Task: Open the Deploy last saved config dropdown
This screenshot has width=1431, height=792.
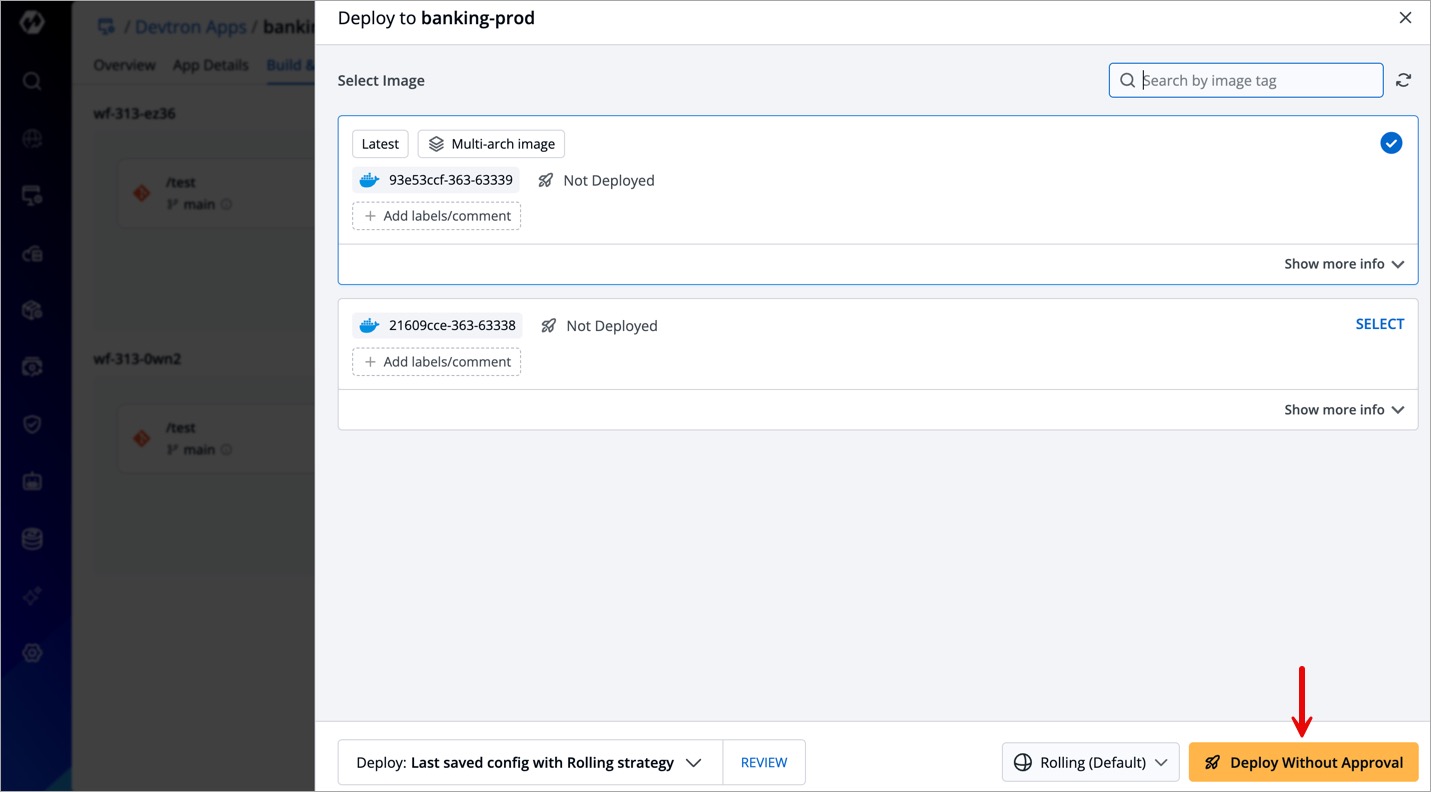Action: tap(529, 762)
